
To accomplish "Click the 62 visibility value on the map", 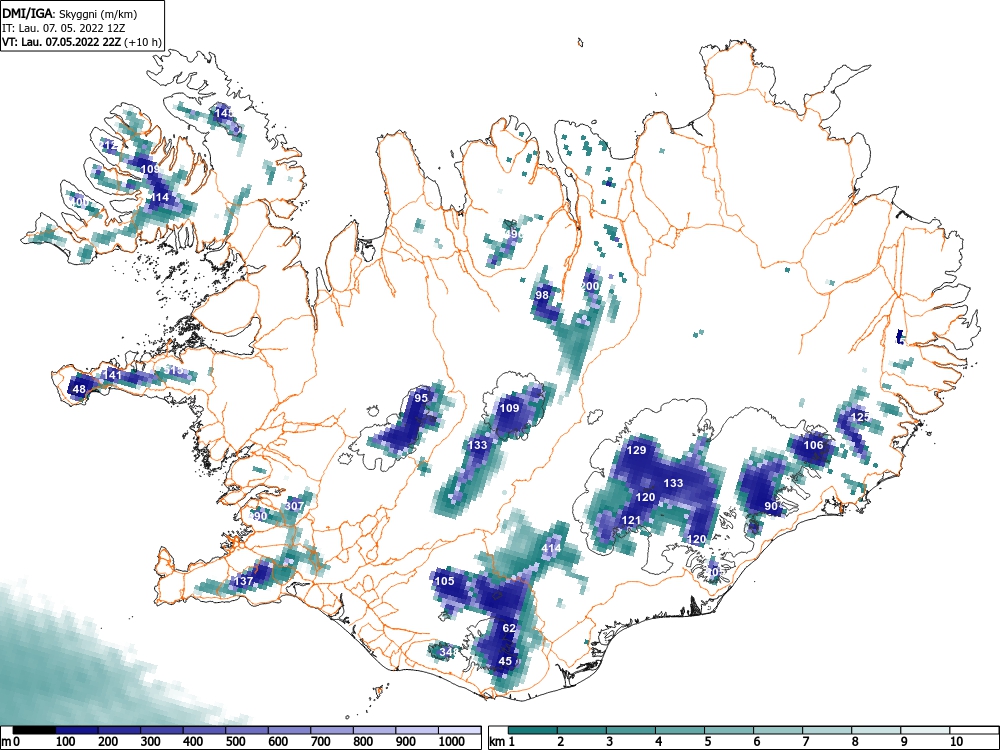I will pos(509,628).
